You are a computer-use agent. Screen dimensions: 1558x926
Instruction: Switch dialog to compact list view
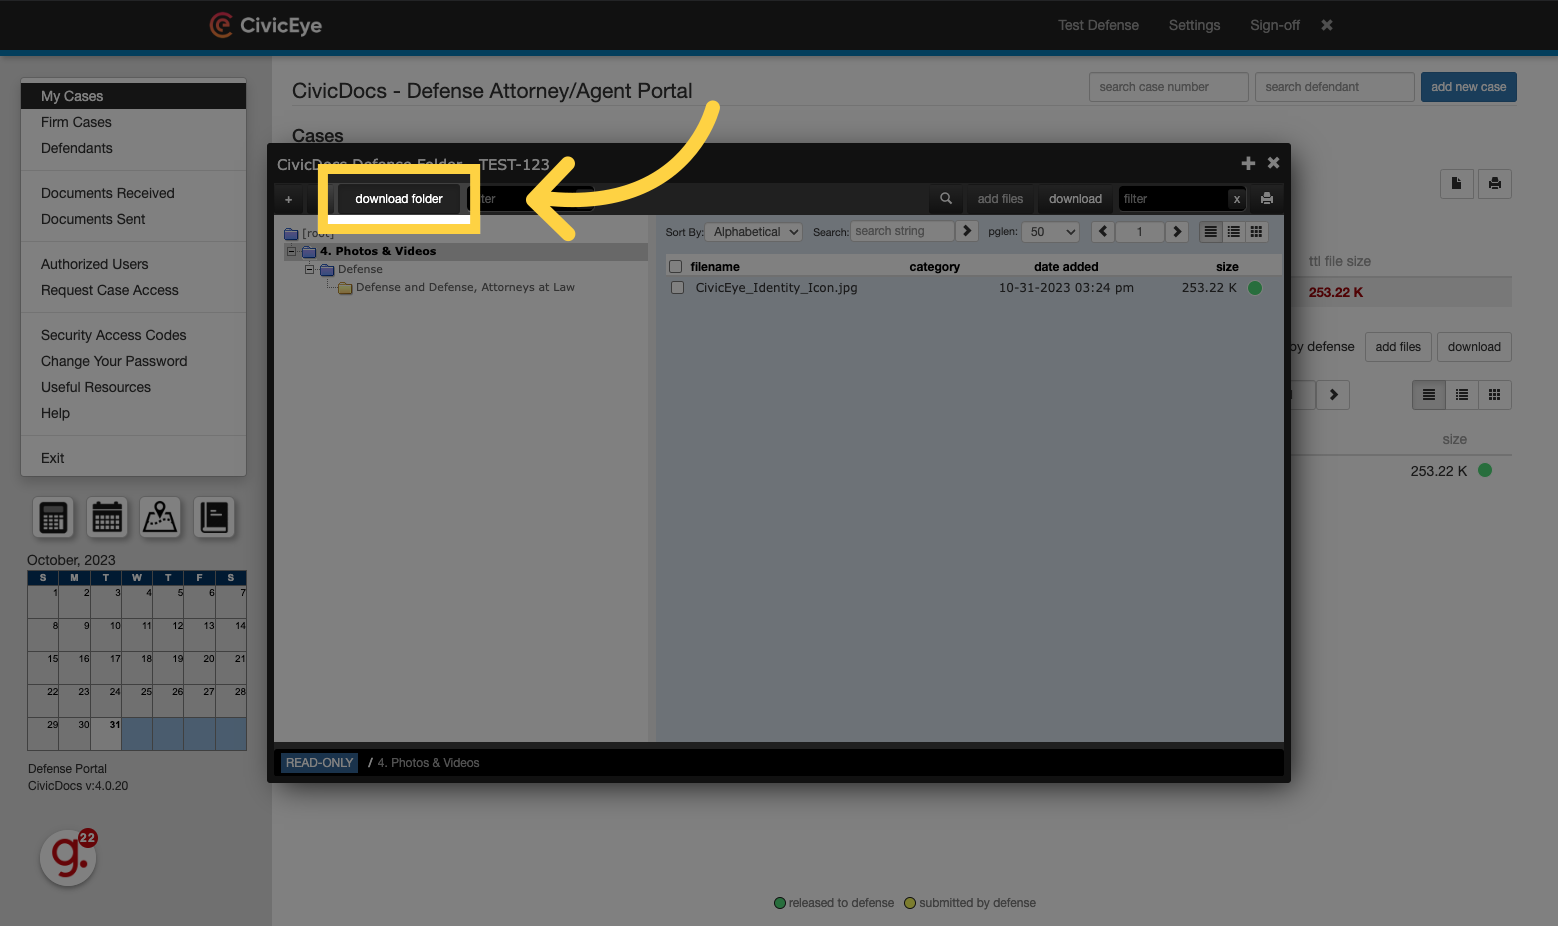tap(1234, 231)
